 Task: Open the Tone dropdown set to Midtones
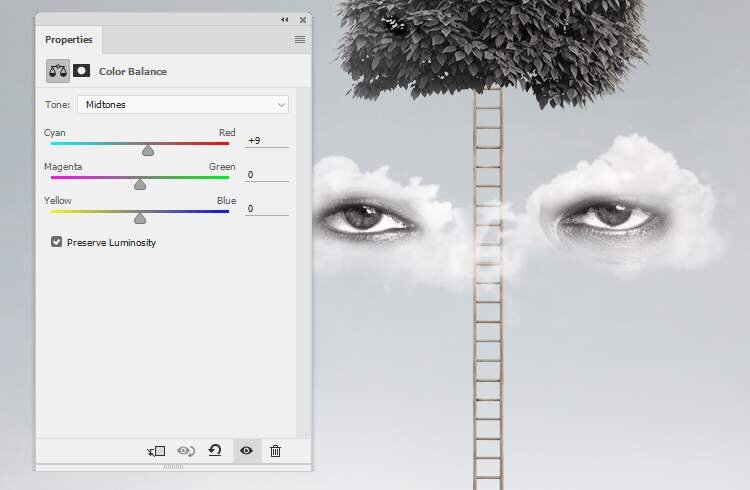(x=183, y=104)
